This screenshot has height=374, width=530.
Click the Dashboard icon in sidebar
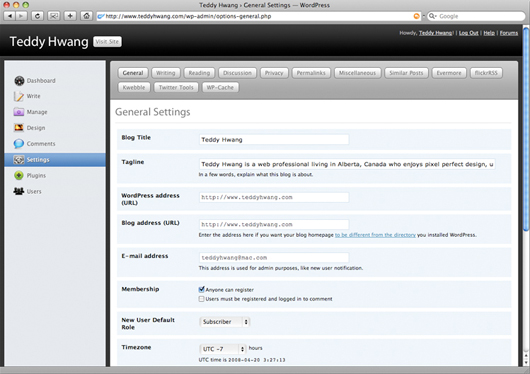[x=19, y=81]
